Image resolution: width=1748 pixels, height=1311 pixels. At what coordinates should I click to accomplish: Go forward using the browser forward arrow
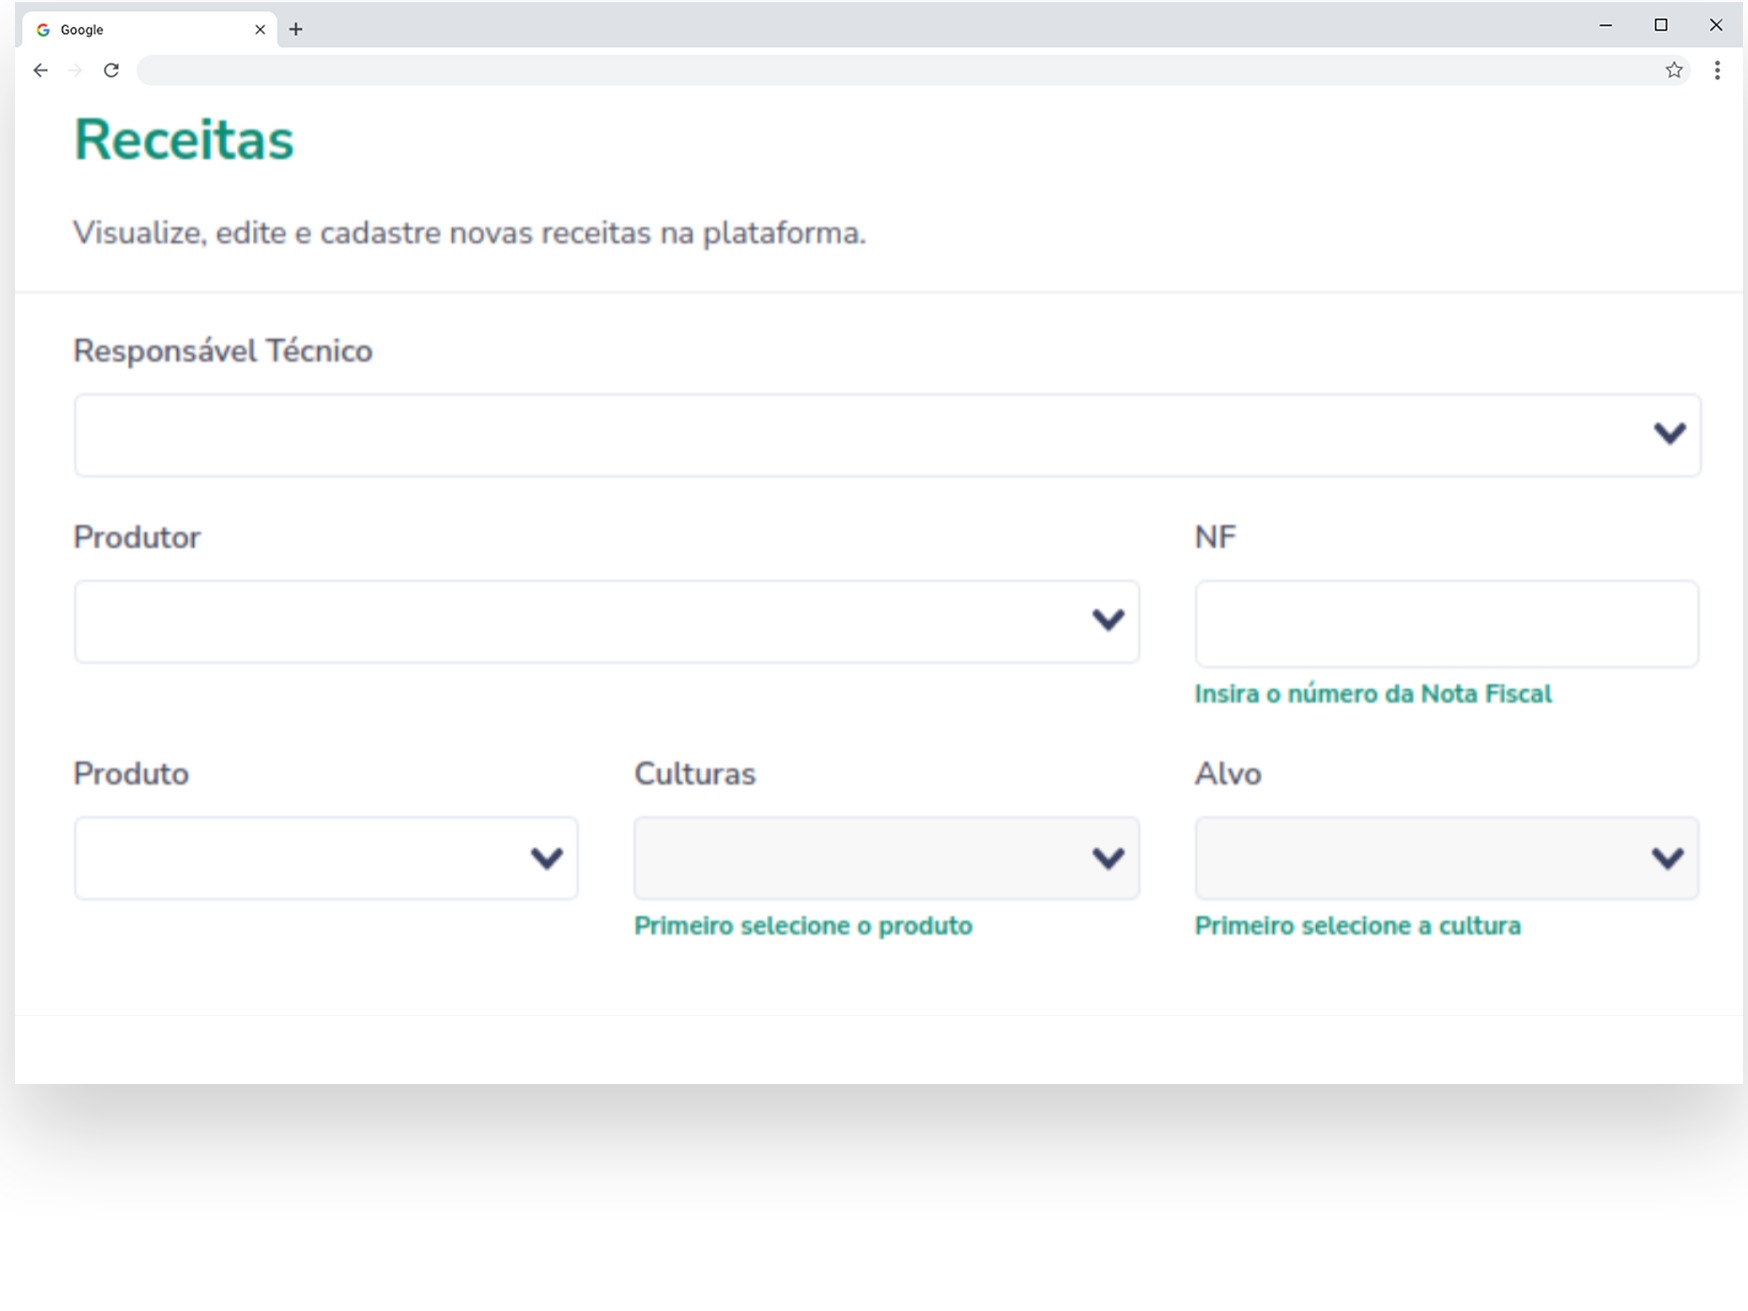[75, 70]
